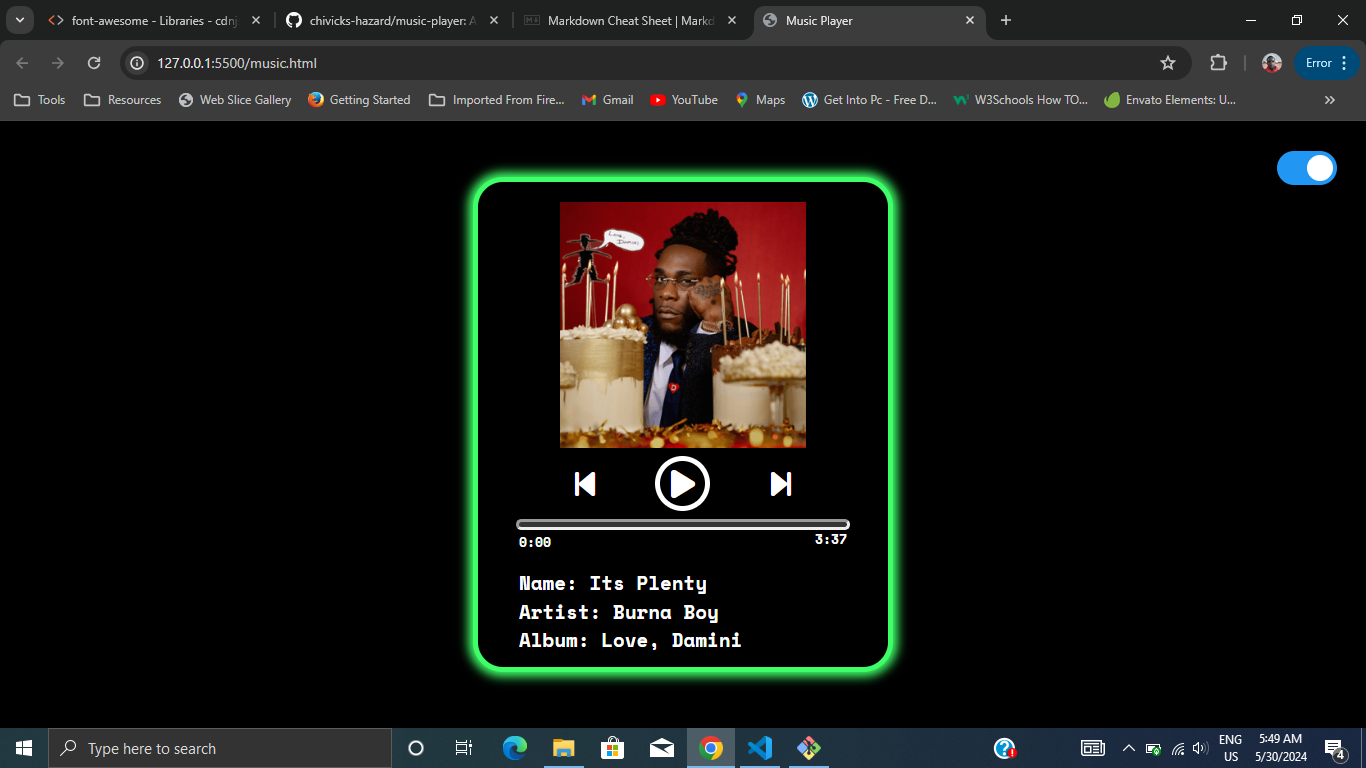The image size is (1366, 768).
Task: Open the Web Slice Gallery bookmark
Action: 235,100
